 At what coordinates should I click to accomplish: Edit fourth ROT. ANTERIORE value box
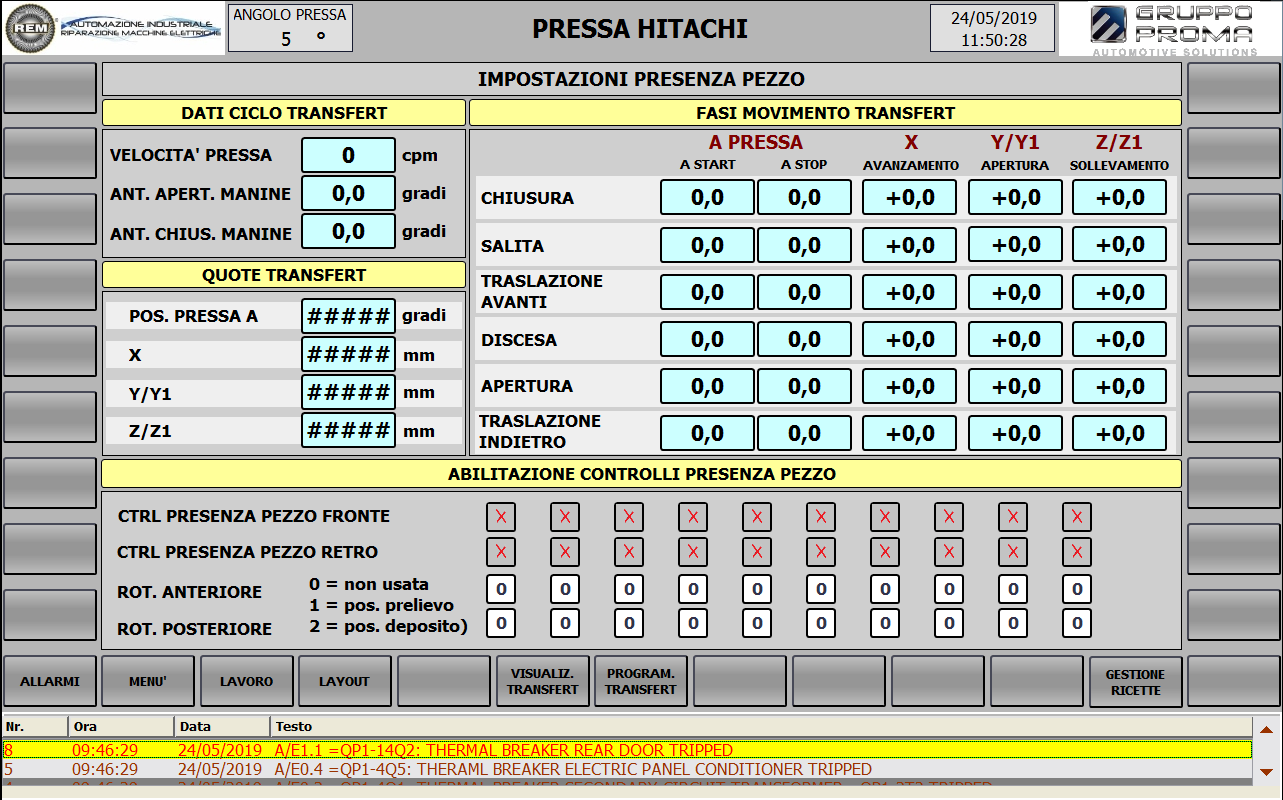(x=693, y=589)
